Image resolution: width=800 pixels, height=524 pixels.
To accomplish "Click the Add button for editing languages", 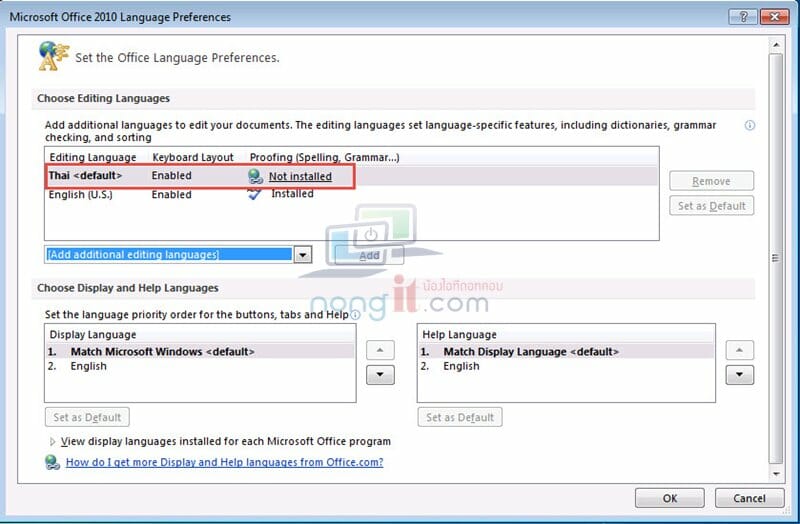I will (x=369, y=255).
